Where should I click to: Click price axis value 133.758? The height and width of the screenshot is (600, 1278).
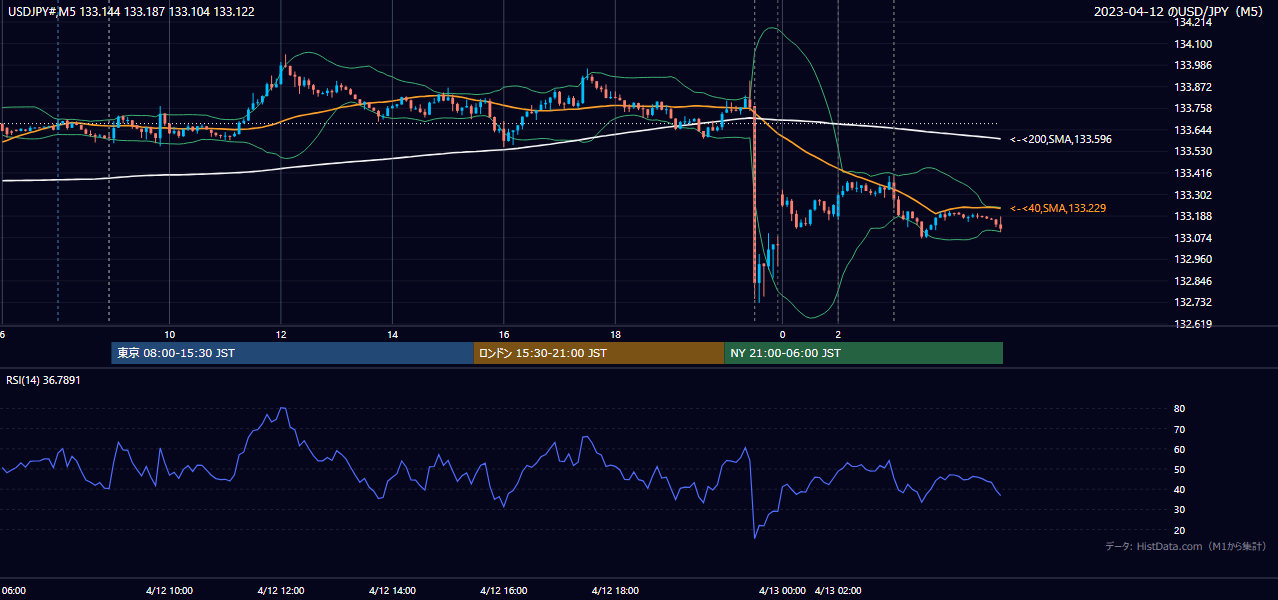click(1193, 108)
